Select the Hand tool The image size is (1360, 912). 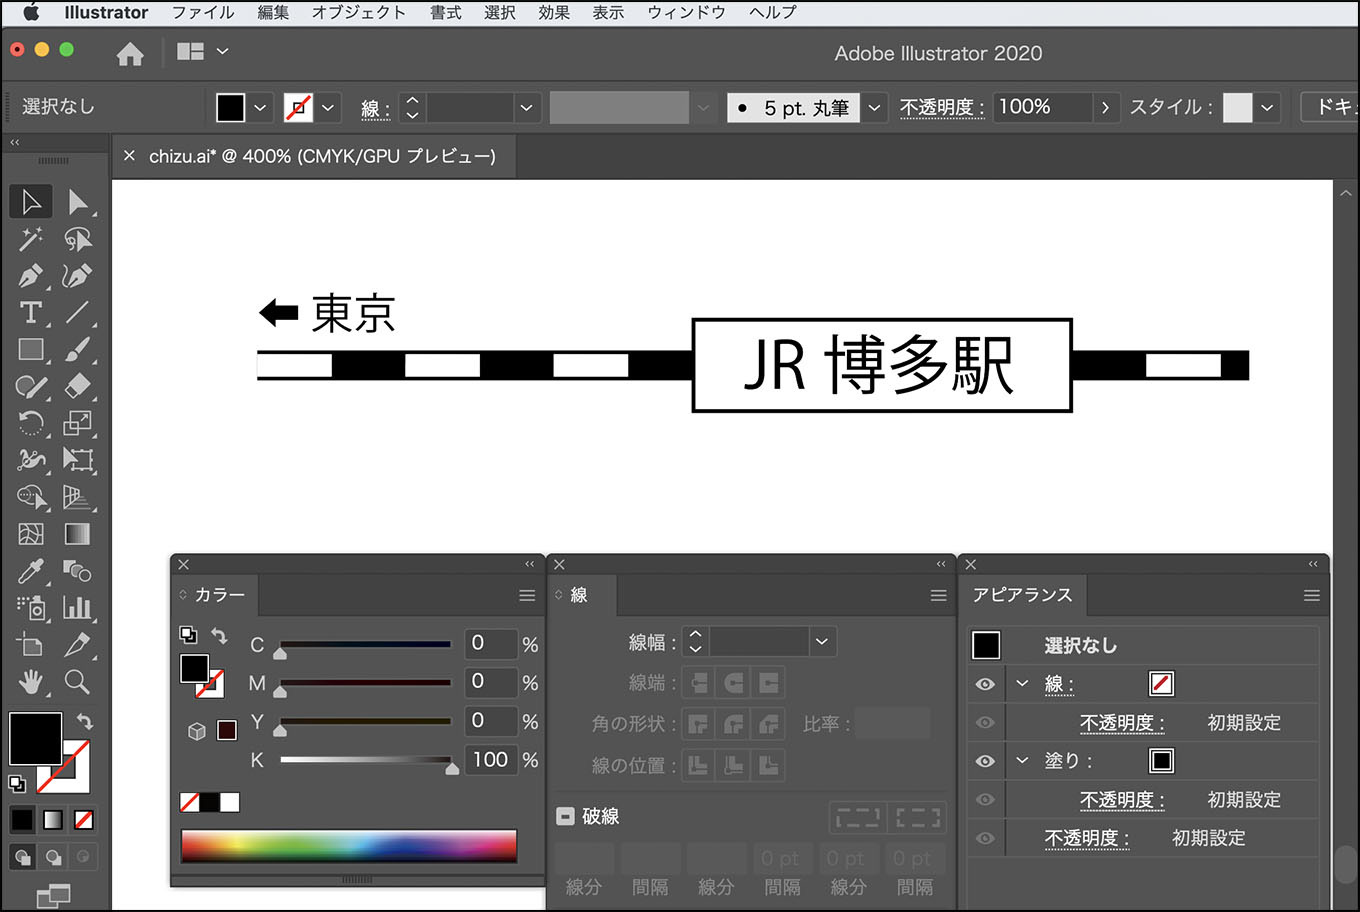coord(31,682)
